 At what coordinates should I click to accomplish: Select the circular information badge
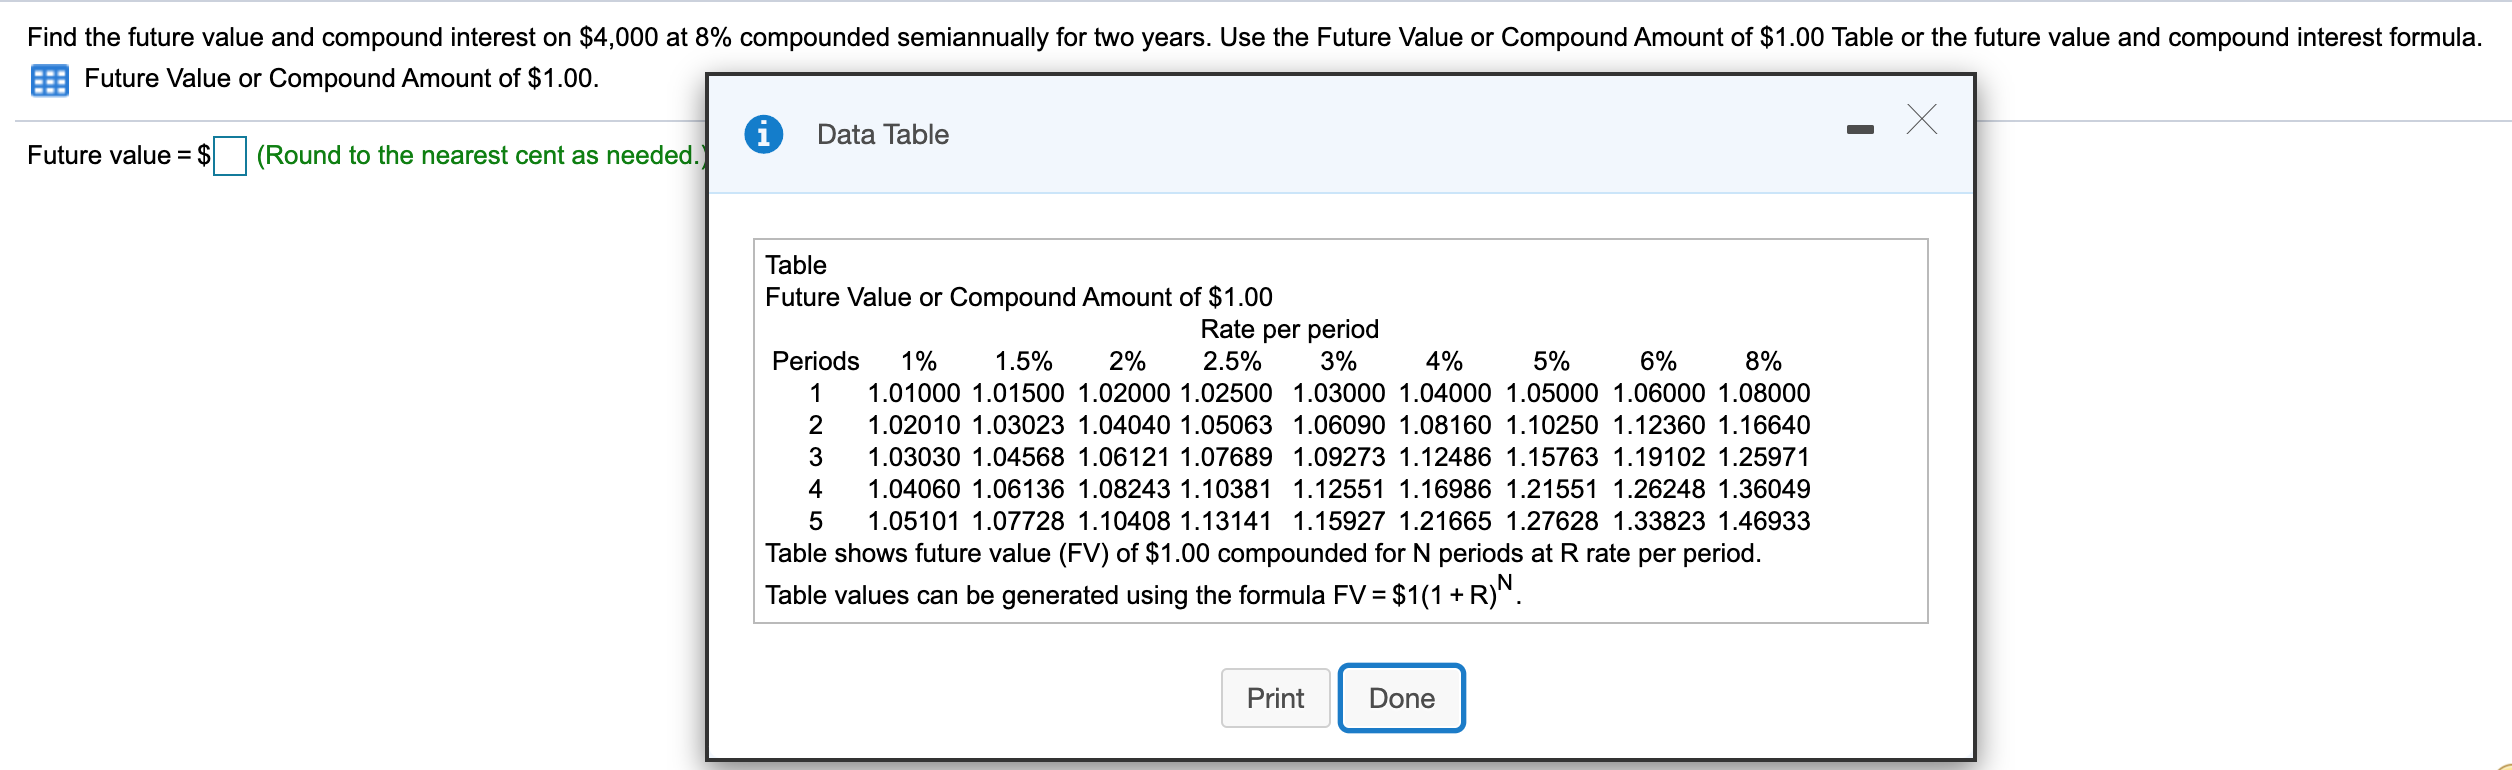(766, 133)
